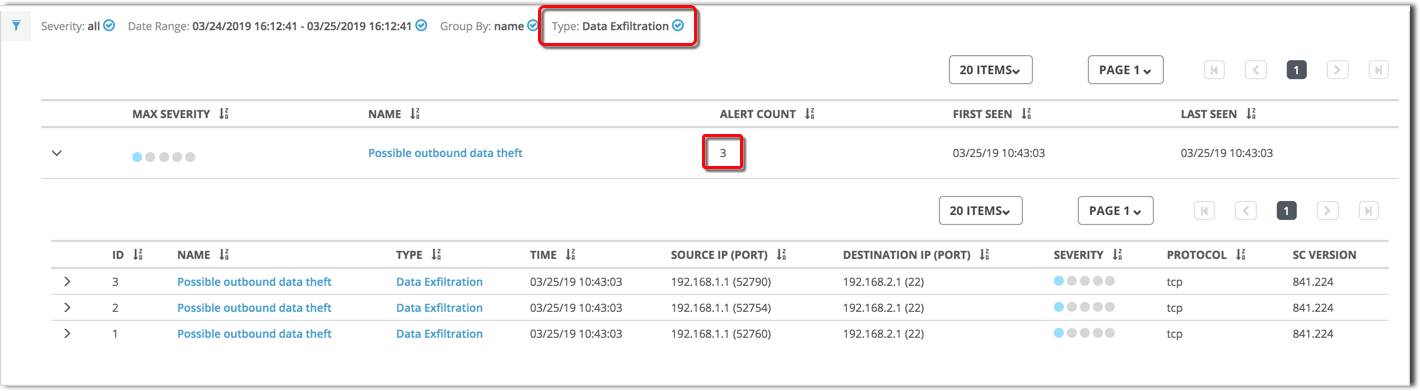Image resolution: width=1420 pixels, height=391 pixels.
Task: Open Possible outbound data theft alert ID 1
Action: (254, 333)
